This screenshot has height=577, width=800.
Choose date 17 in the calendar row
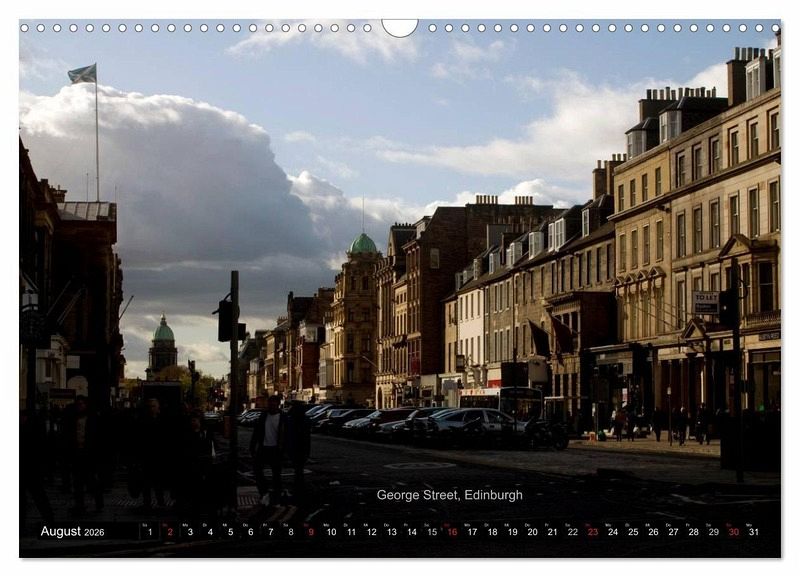pyautogui.click(x=472, y=532)
